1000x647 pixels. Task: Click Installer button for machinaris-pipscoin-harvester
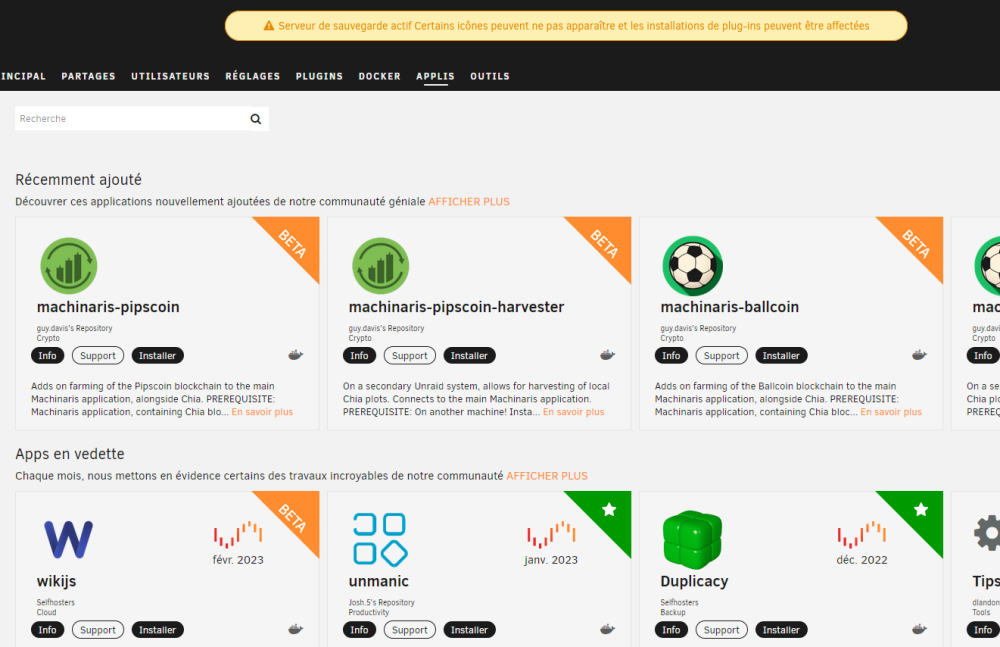tap(469, 355)
